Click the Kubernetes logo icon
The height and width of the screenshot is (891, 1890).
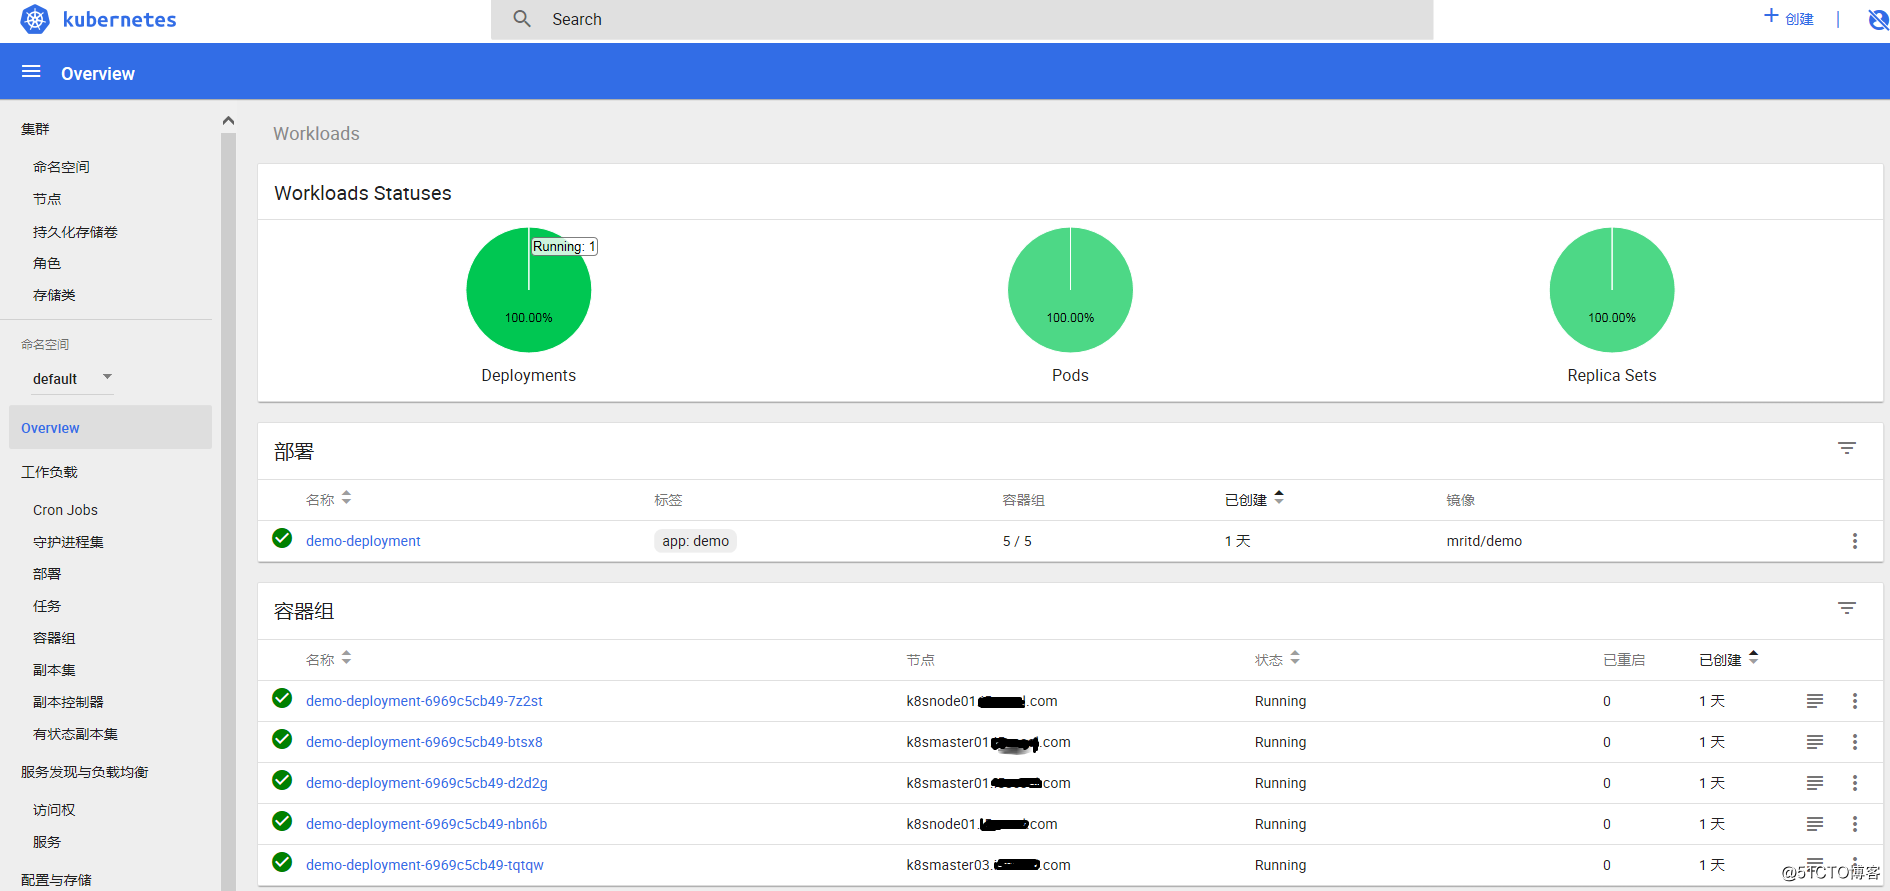tap(35, 19)
